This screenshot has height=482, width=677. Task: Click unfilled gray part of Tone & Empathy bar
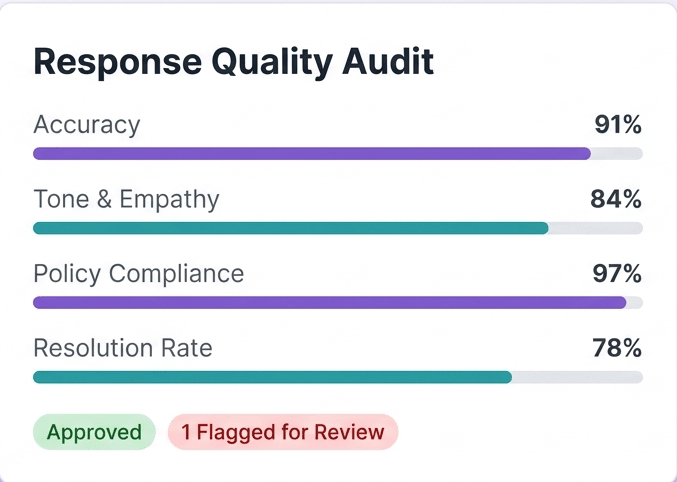[x=595, y=228]
